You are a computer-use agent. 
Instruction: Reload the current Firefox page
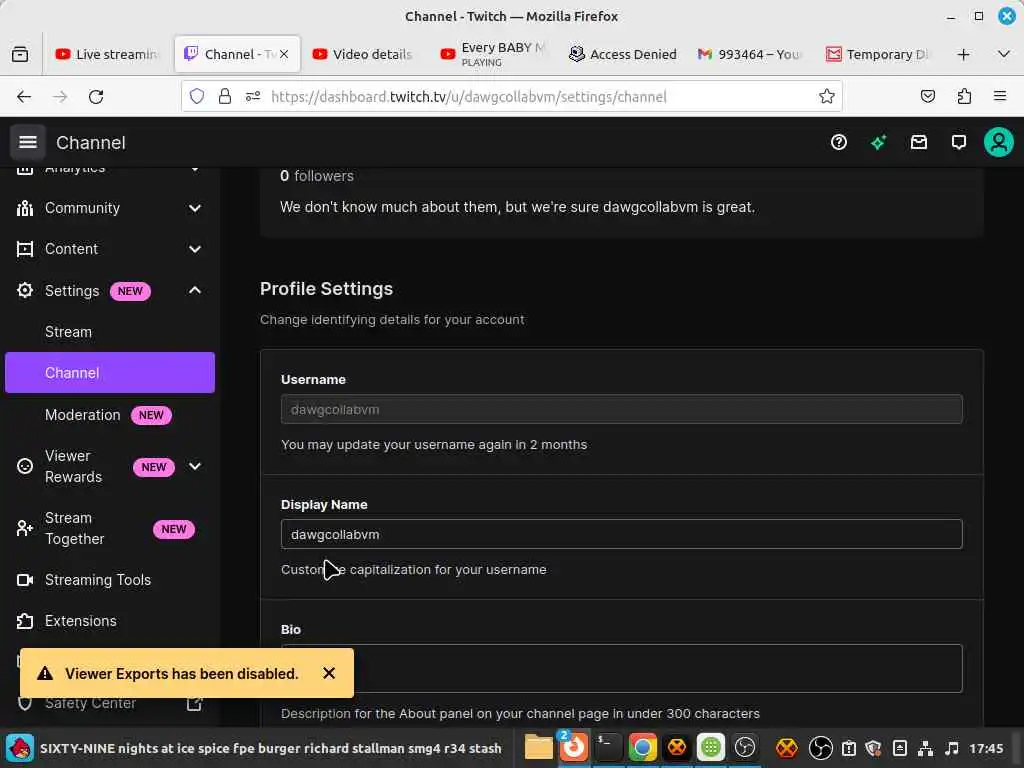[x=96, y=97]
